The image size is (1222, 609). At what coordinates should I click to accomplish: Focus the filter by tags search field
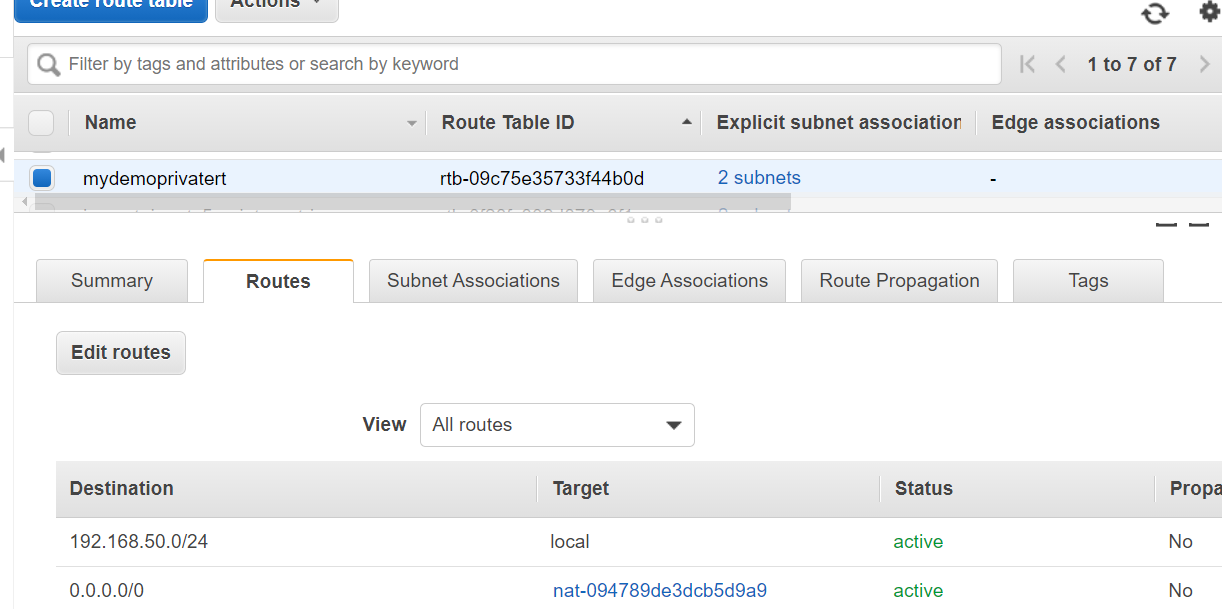coord(530,64)
